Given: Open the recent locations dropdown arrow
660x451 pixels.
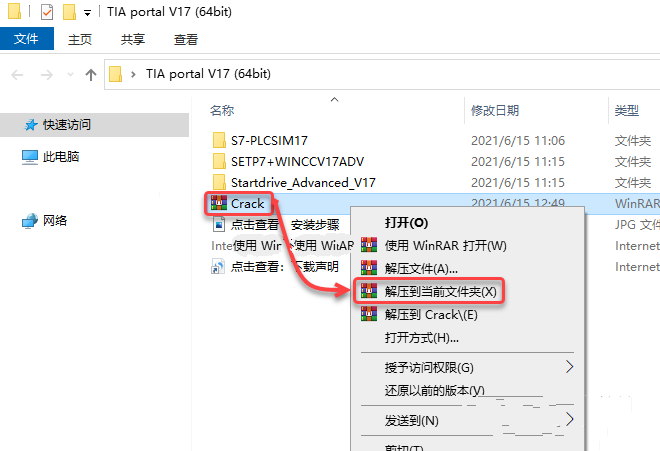Looking at the screenshot, I should pos(70,75).
